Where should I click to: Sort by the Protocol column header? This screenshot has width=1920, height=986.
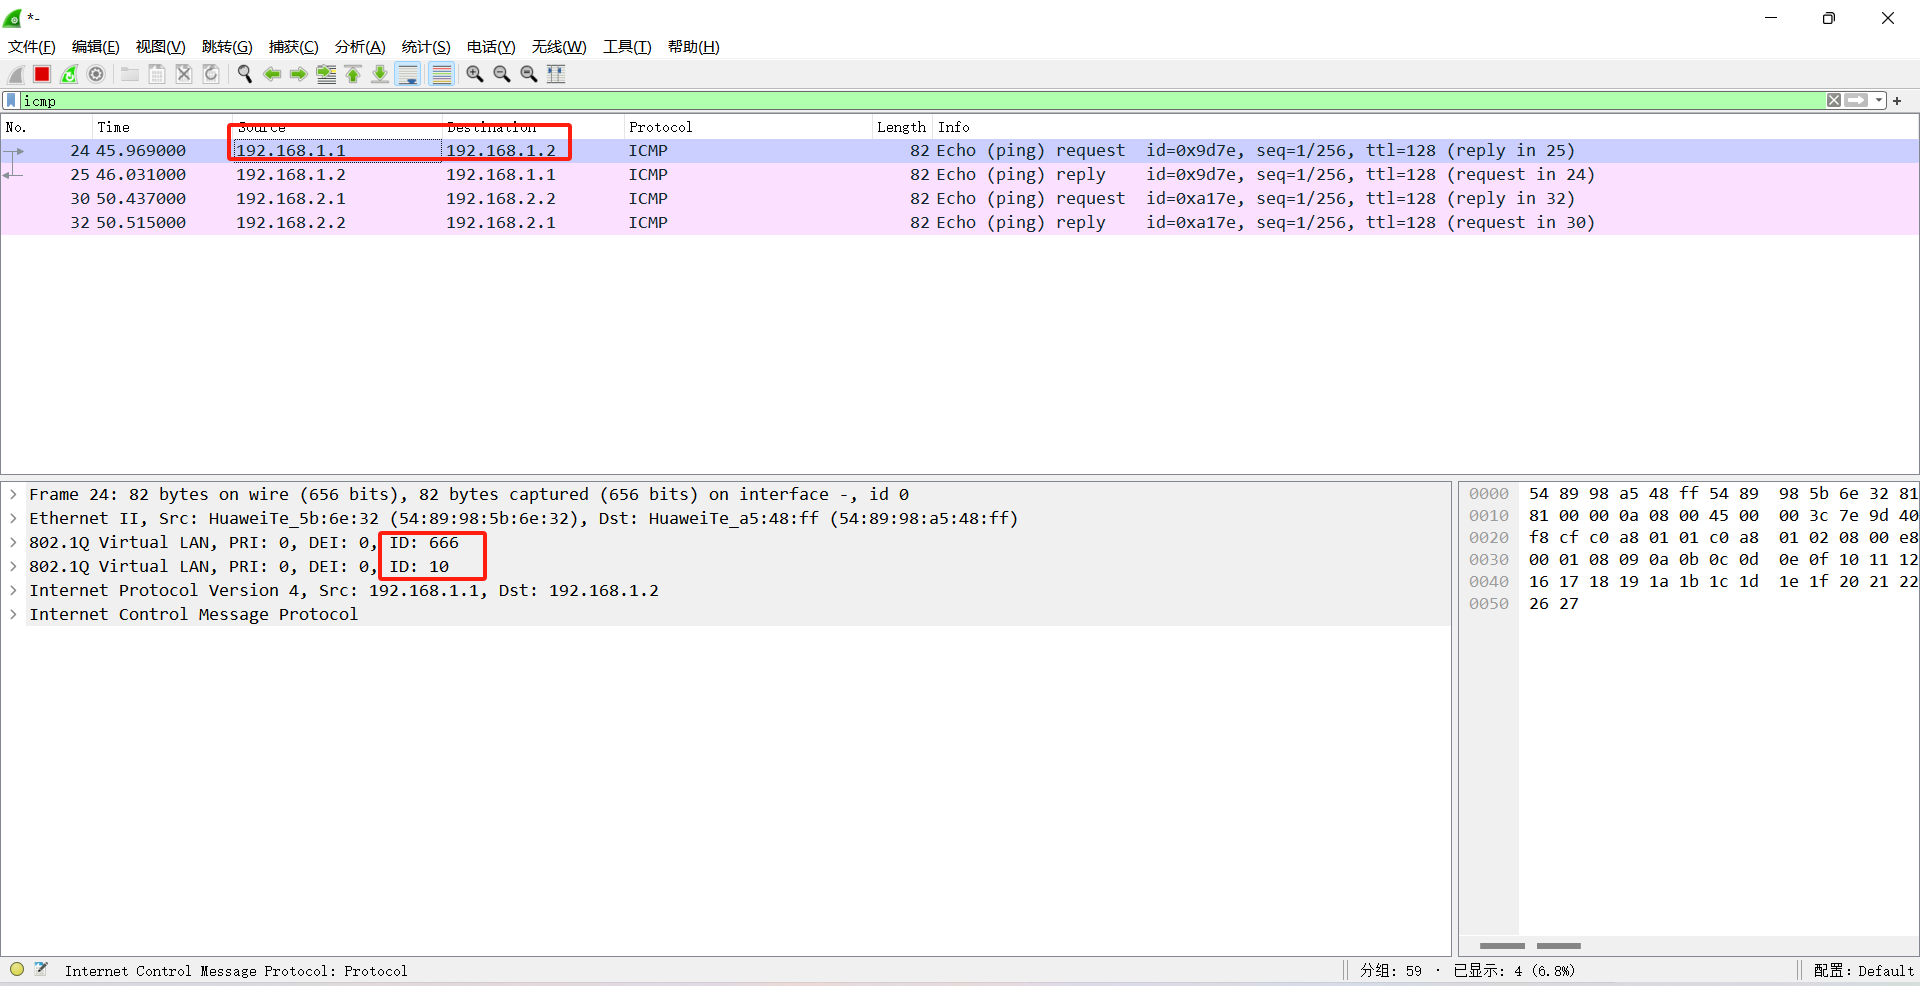click(747, 127)
